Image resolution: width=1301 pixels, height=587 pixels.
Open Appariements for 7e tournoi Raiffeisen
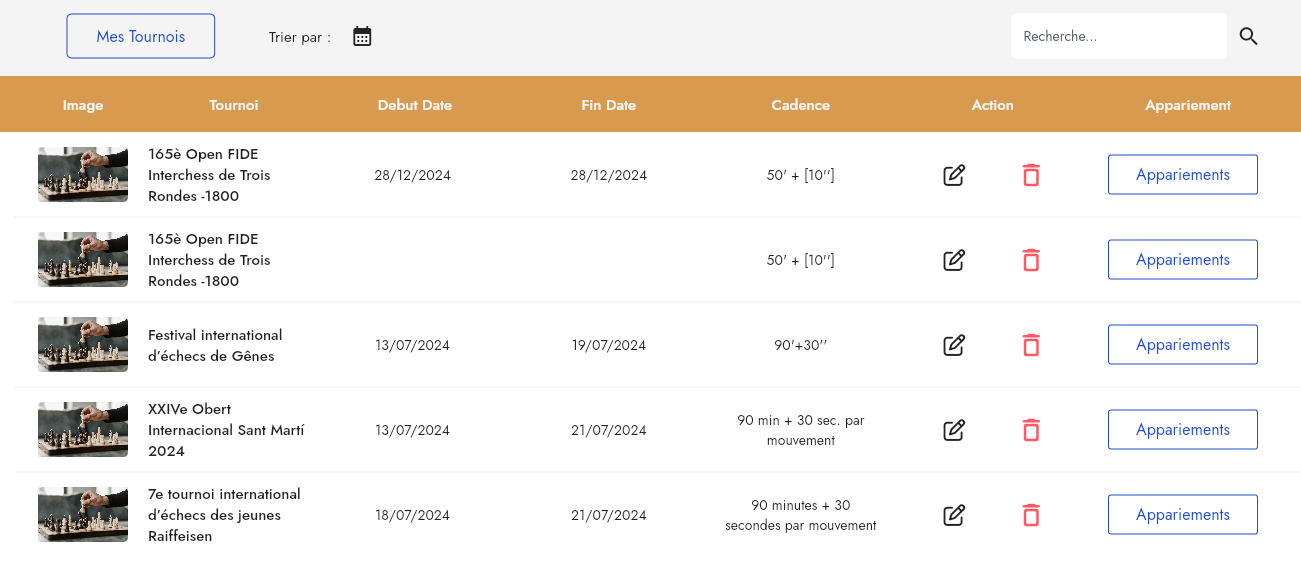pos(1182,515)
